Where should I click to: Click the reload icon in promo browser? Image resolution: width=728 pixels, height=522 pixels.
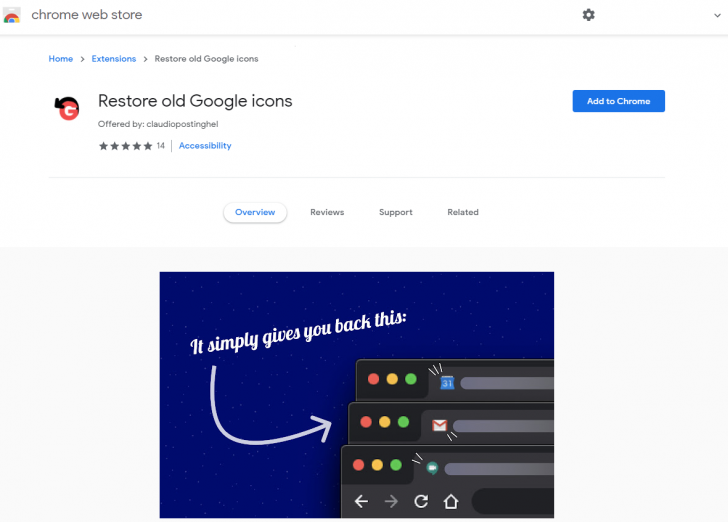click(421, 502)
